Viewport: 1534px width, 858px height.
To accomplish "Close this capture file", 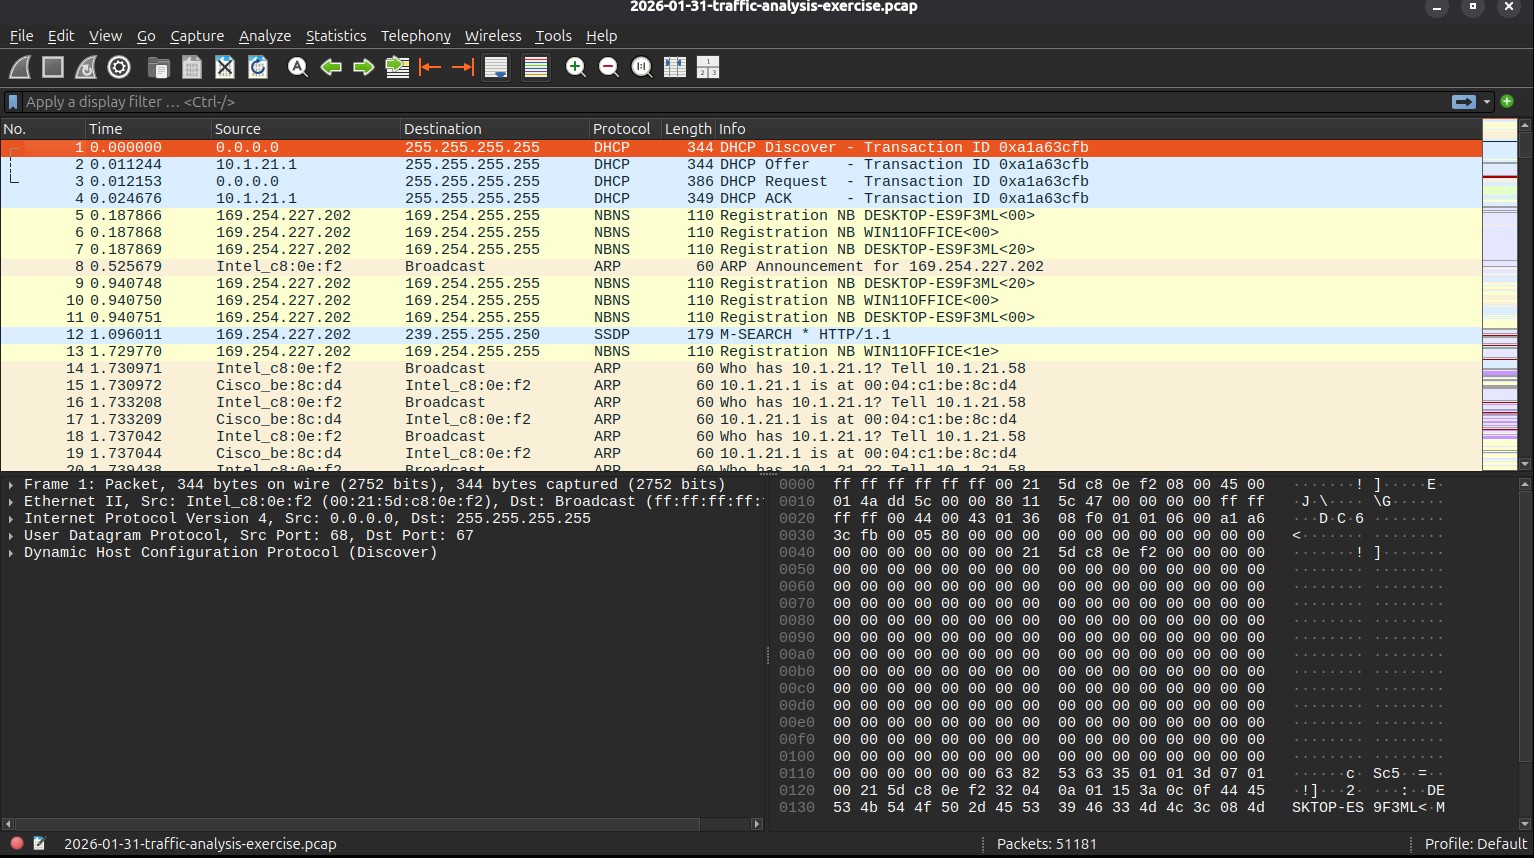I will click(225, 67).
